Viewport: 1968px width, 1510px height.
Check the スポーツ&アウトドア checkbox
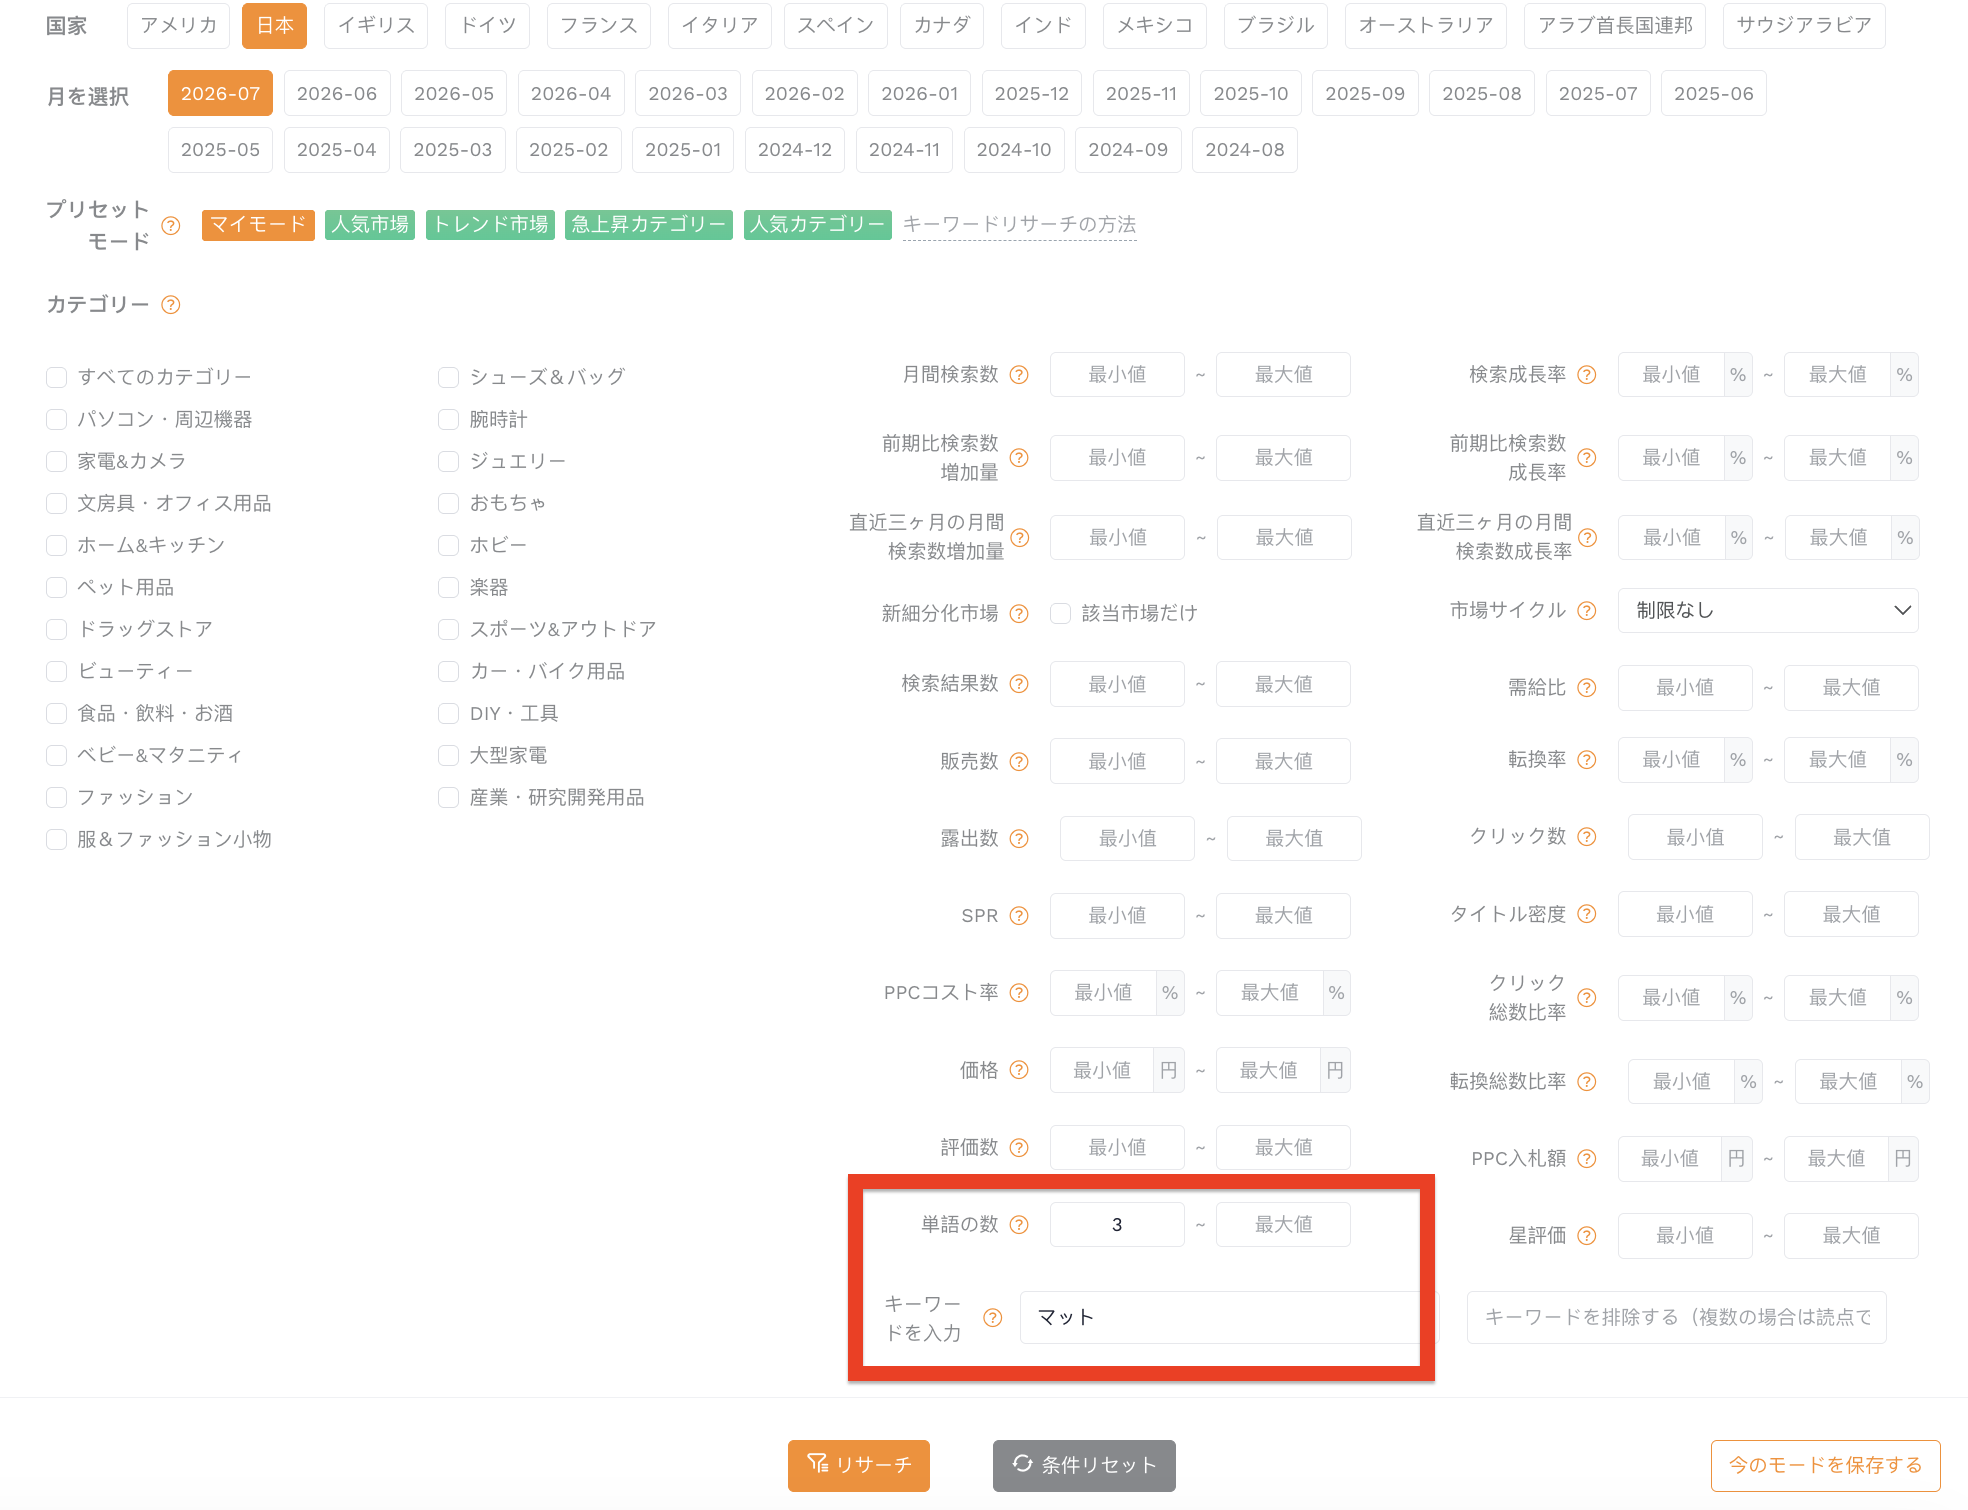pos(449,629)
